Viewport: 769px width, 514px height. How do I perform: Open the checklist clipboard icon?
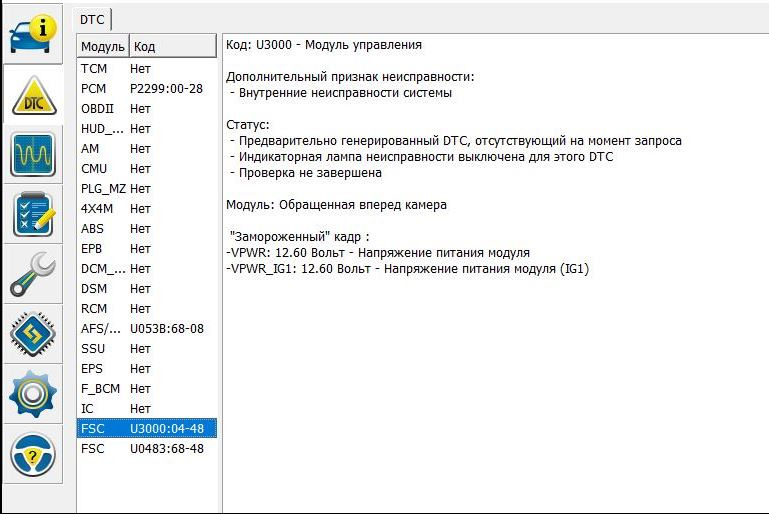[x=32, y=215]
